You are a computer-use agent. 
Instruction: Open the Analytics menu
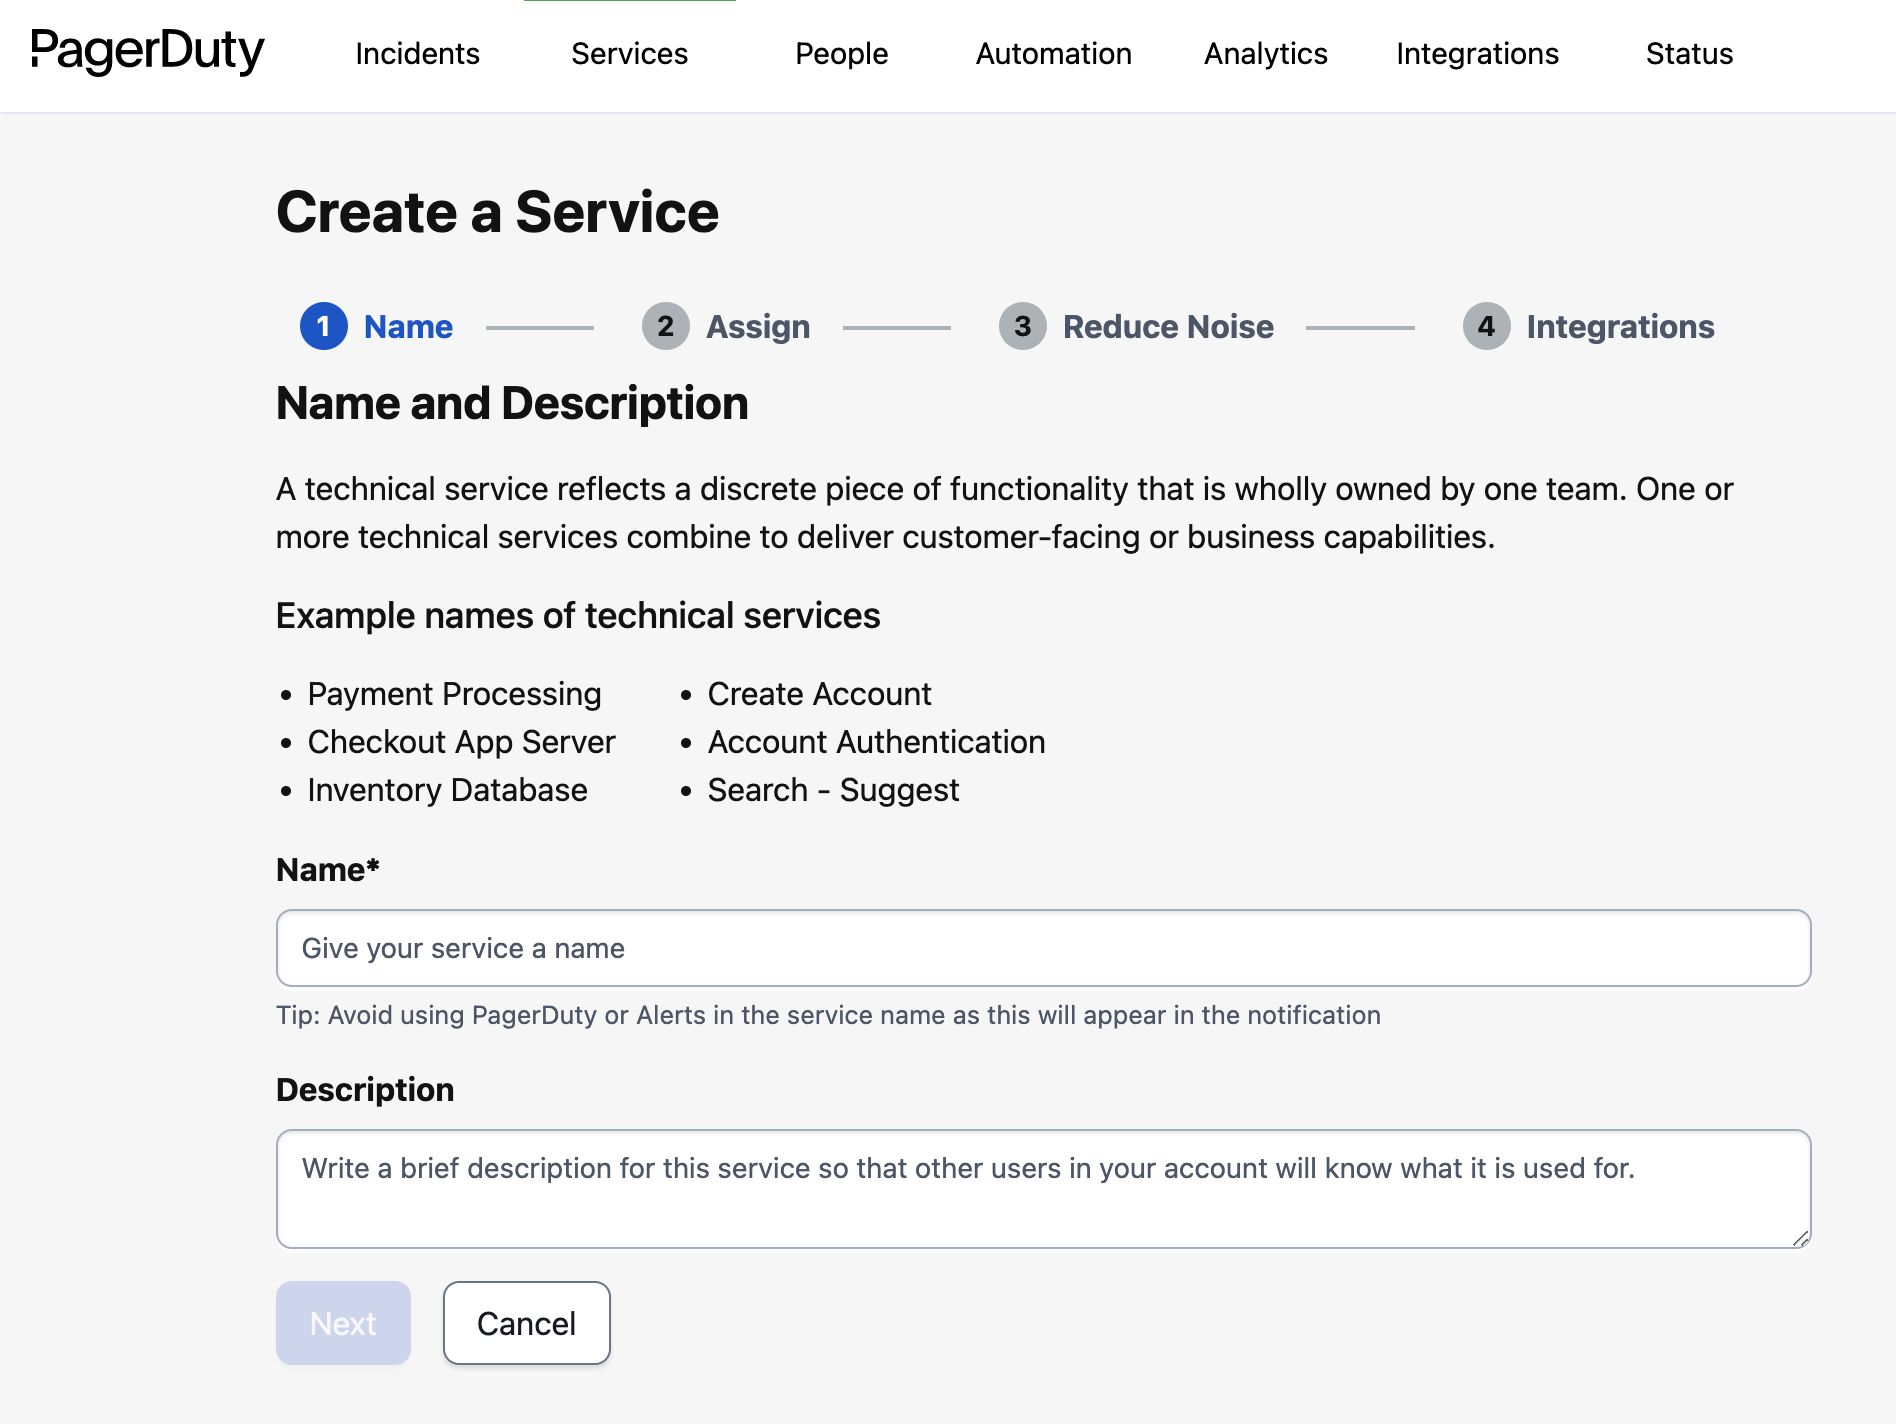click(x=1265, y=54)
